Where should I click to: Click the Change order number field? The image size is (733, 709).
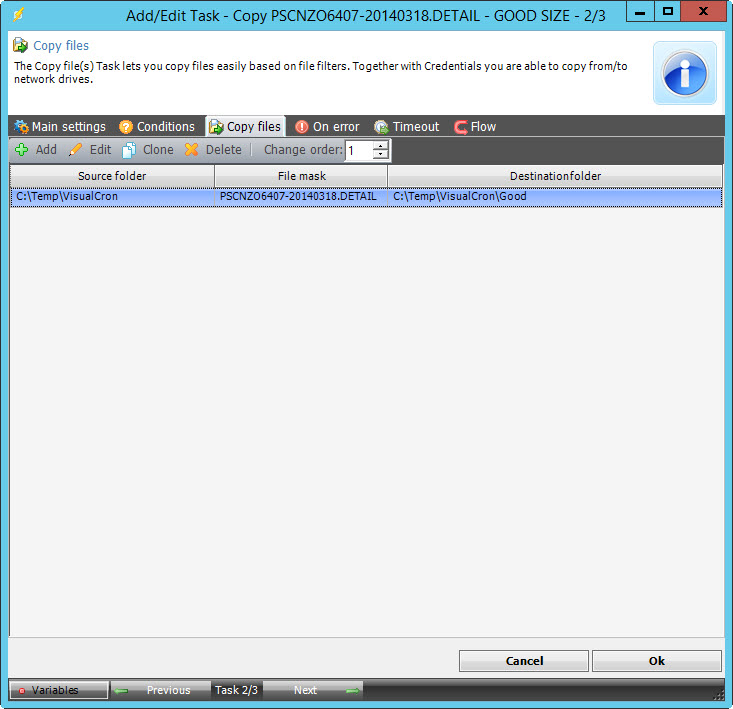358,151
